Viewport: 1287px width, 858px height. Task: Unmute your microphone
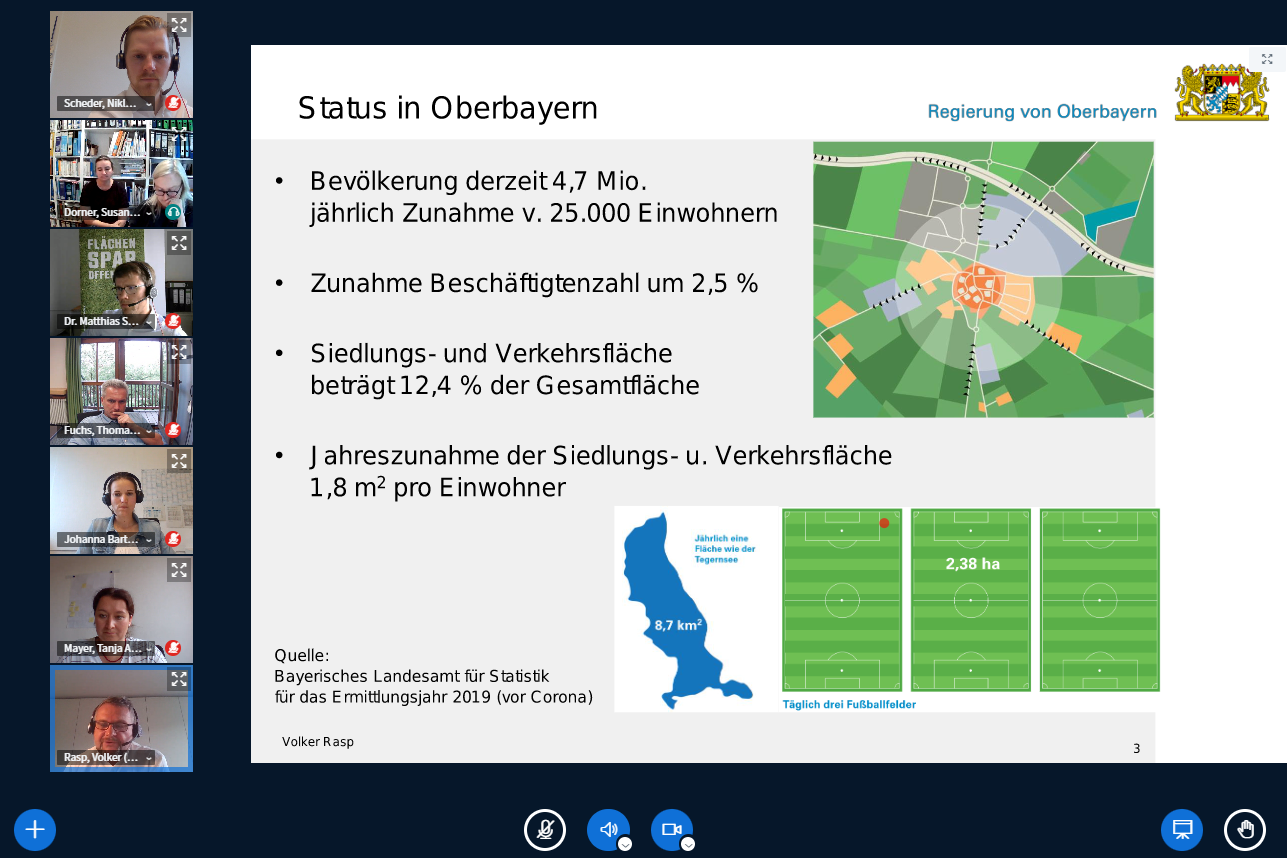pos(545,829)
